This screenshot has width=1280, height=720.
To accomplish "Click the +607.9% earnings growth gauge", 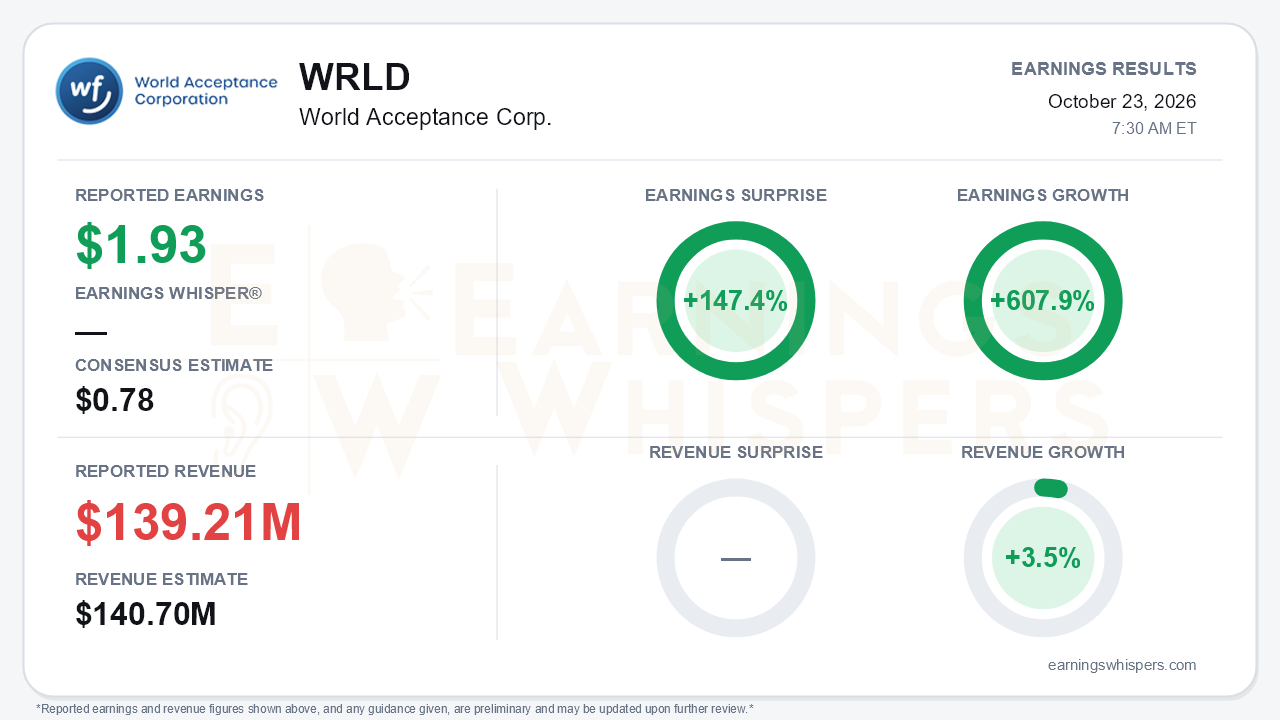I will (x=1043, y=301).
